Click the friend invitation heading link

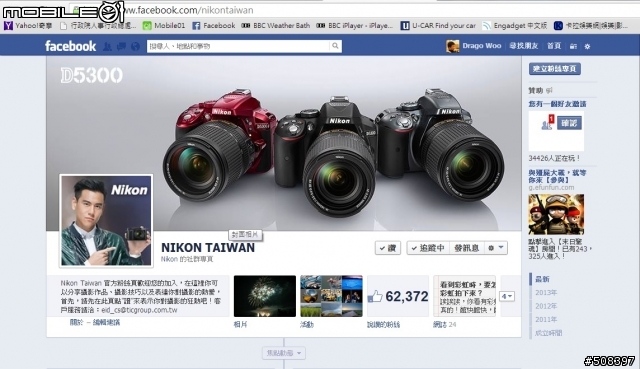[x=557, y=104]
